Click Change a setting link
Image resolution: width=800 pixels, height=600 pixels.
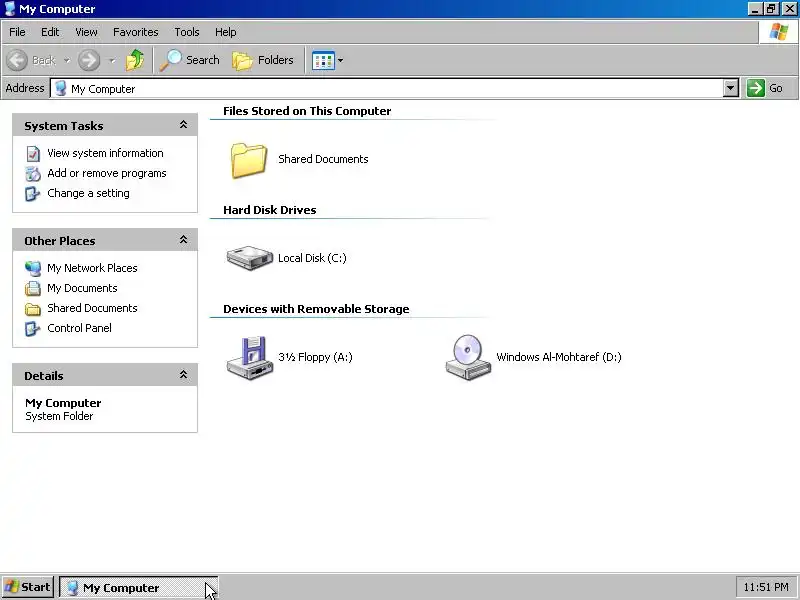88,193
